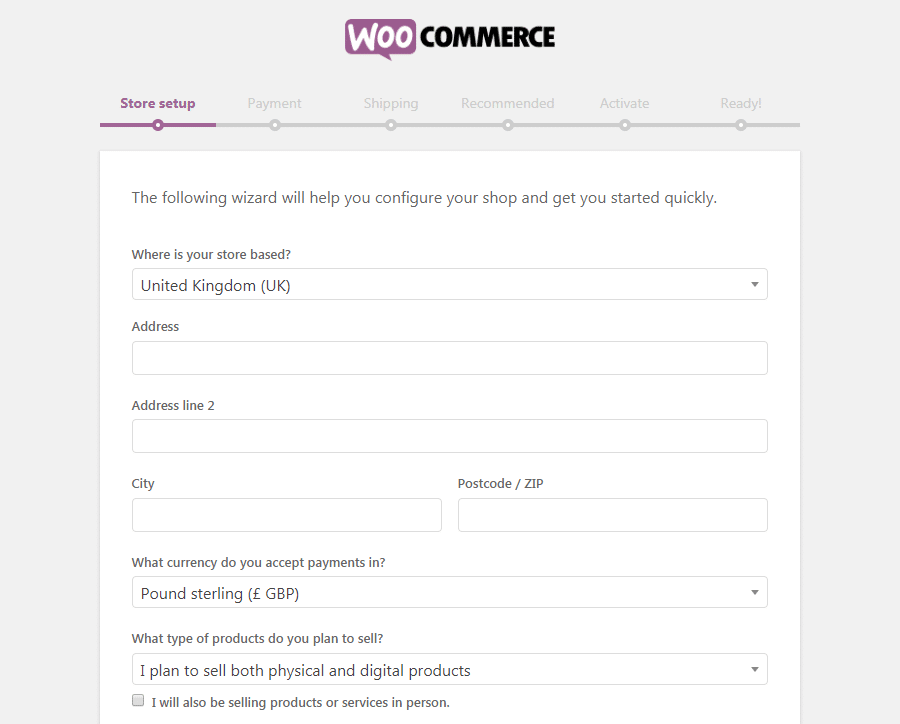Click the Recommended step dot
This screenshot has width=900, height=724.
click(508, 125)
